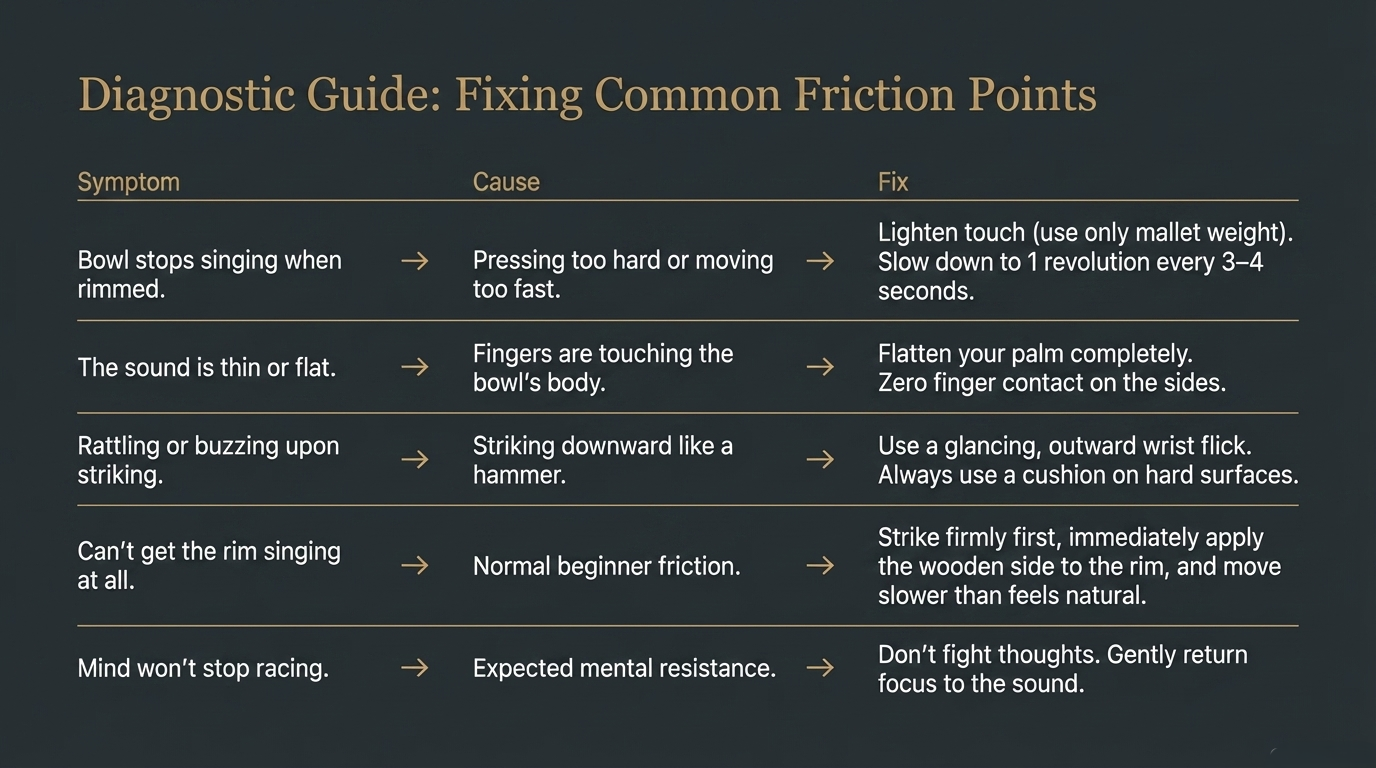Click the arrow after "Normal beginner friction"
The width and height of the screenshot is (1376, 768).
[820, 566]
